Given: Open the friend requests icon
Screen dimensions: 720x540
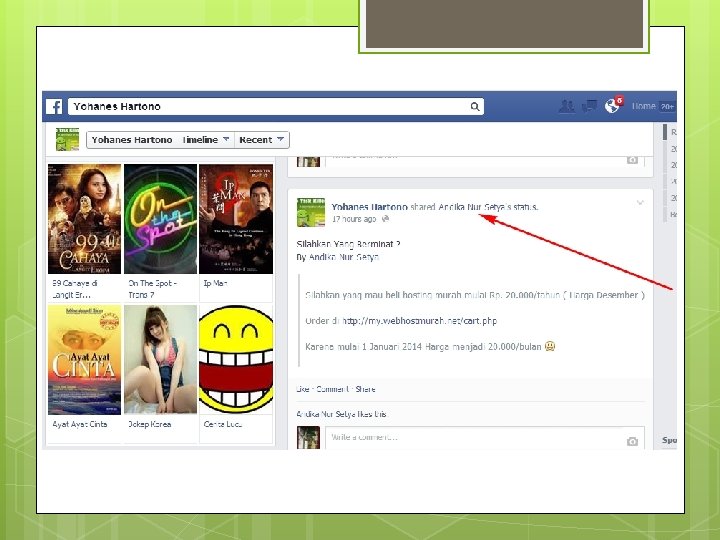Looking at the screenshot, I should [567, 106].
